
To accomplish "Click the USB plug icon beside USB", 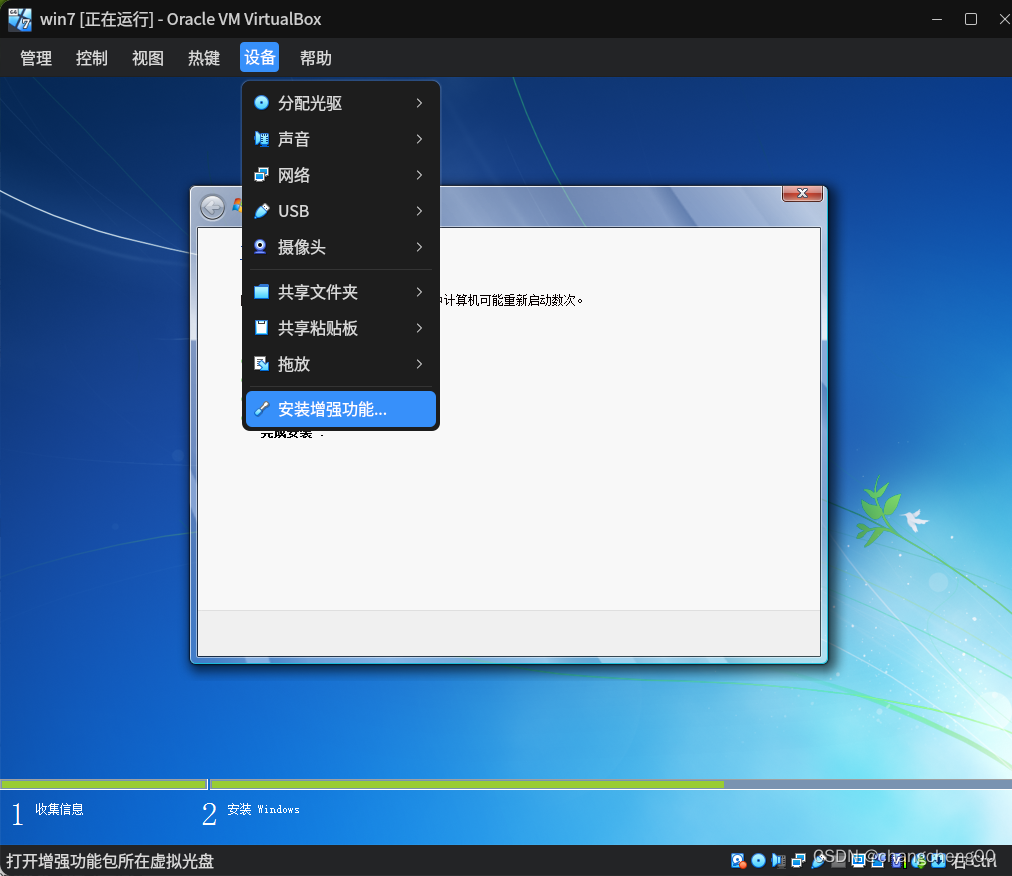I will [261, 211].
